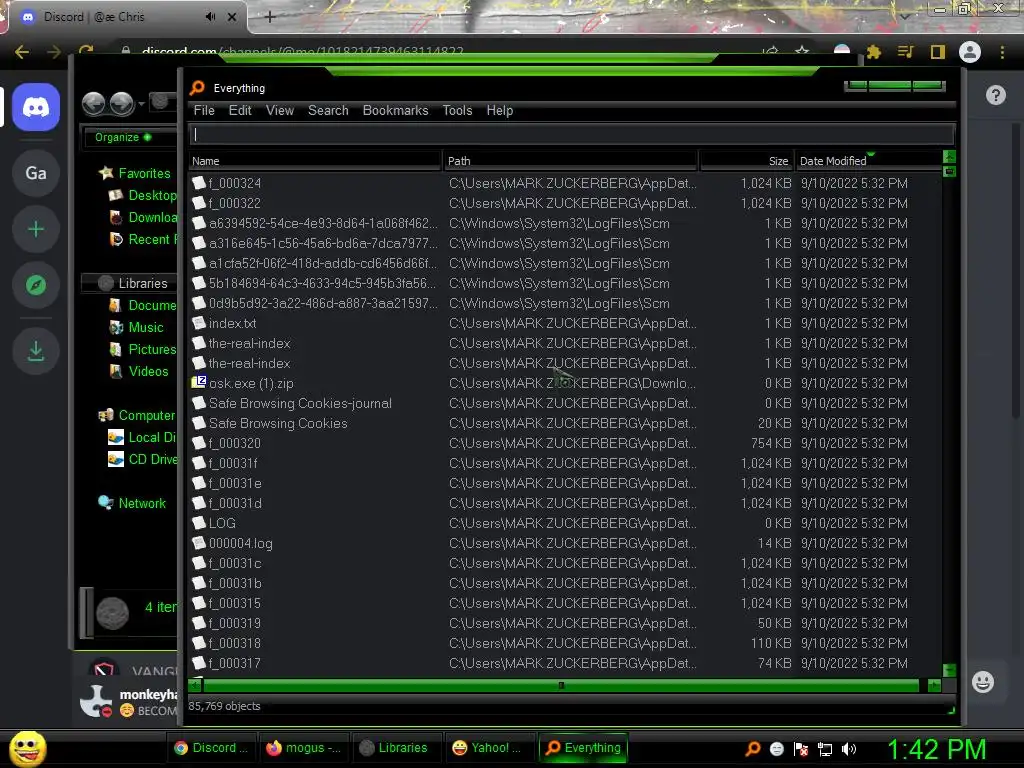
Task: Click Everything search input field
Action: pyautogui.click(x=572, y=135)
